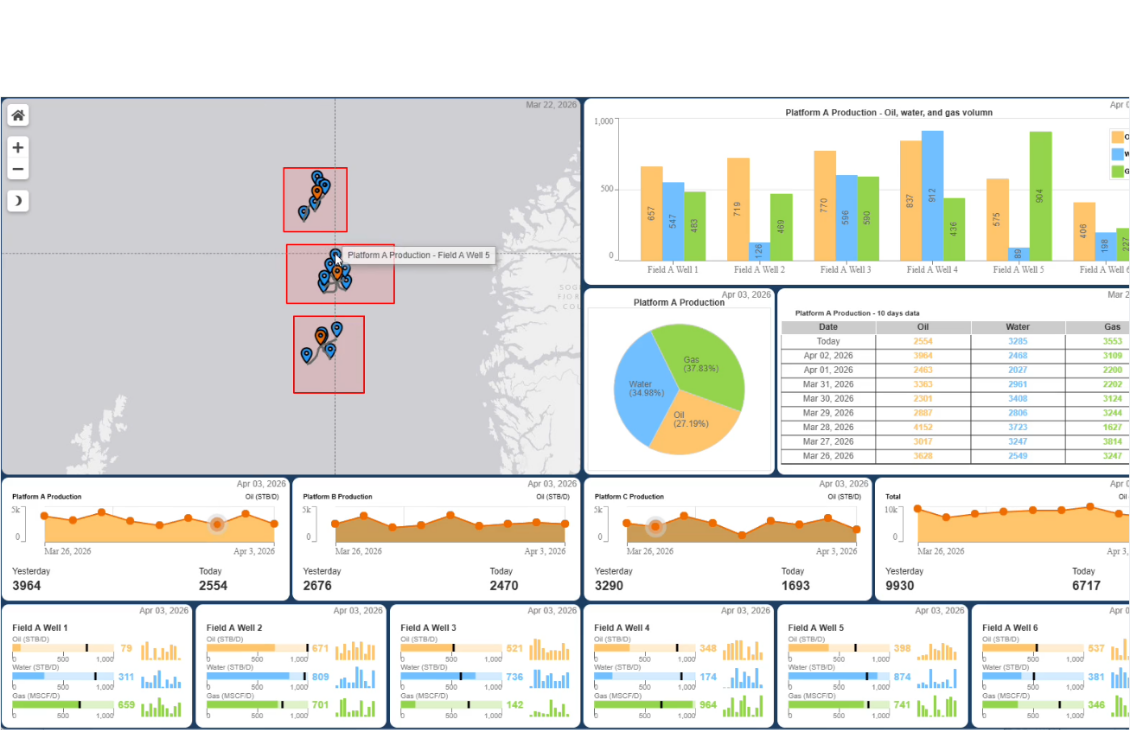Screen dimensions: 1130x730
Task: Click Field A Well 3 oil sparkline bars
Action: [x=549, y=649]
